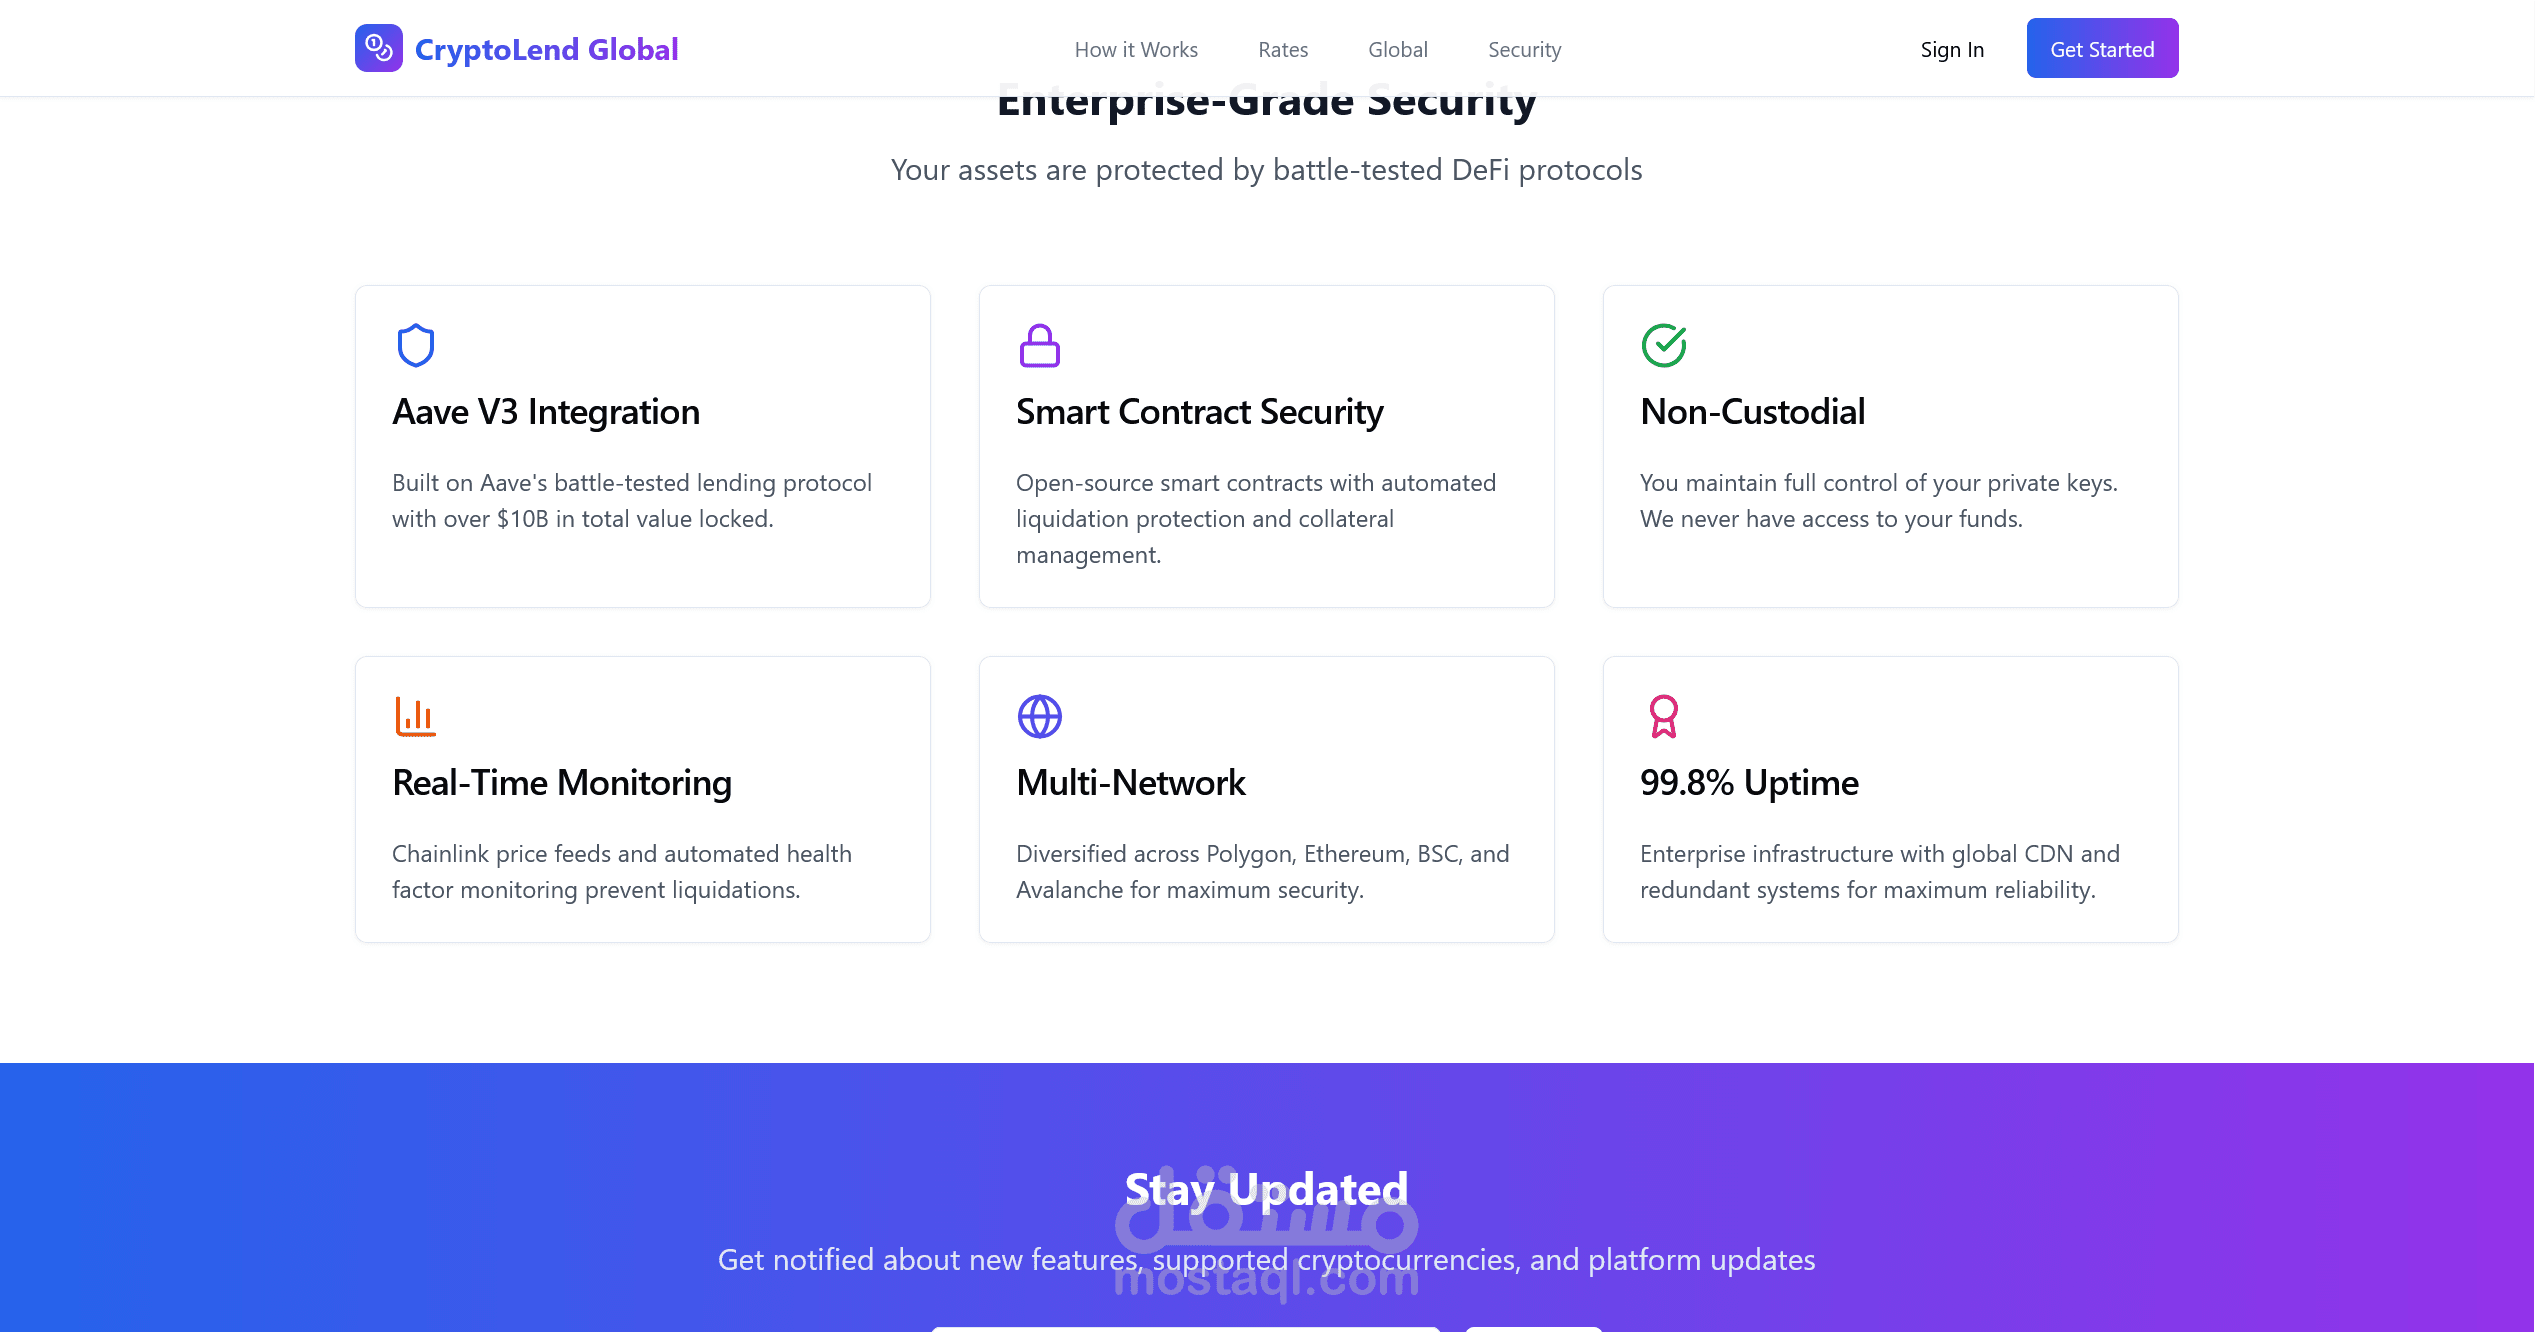Open the Security navigation link
Image resolution: width=2535 pixels, height=1332 pixels.
pos(1524,49)
